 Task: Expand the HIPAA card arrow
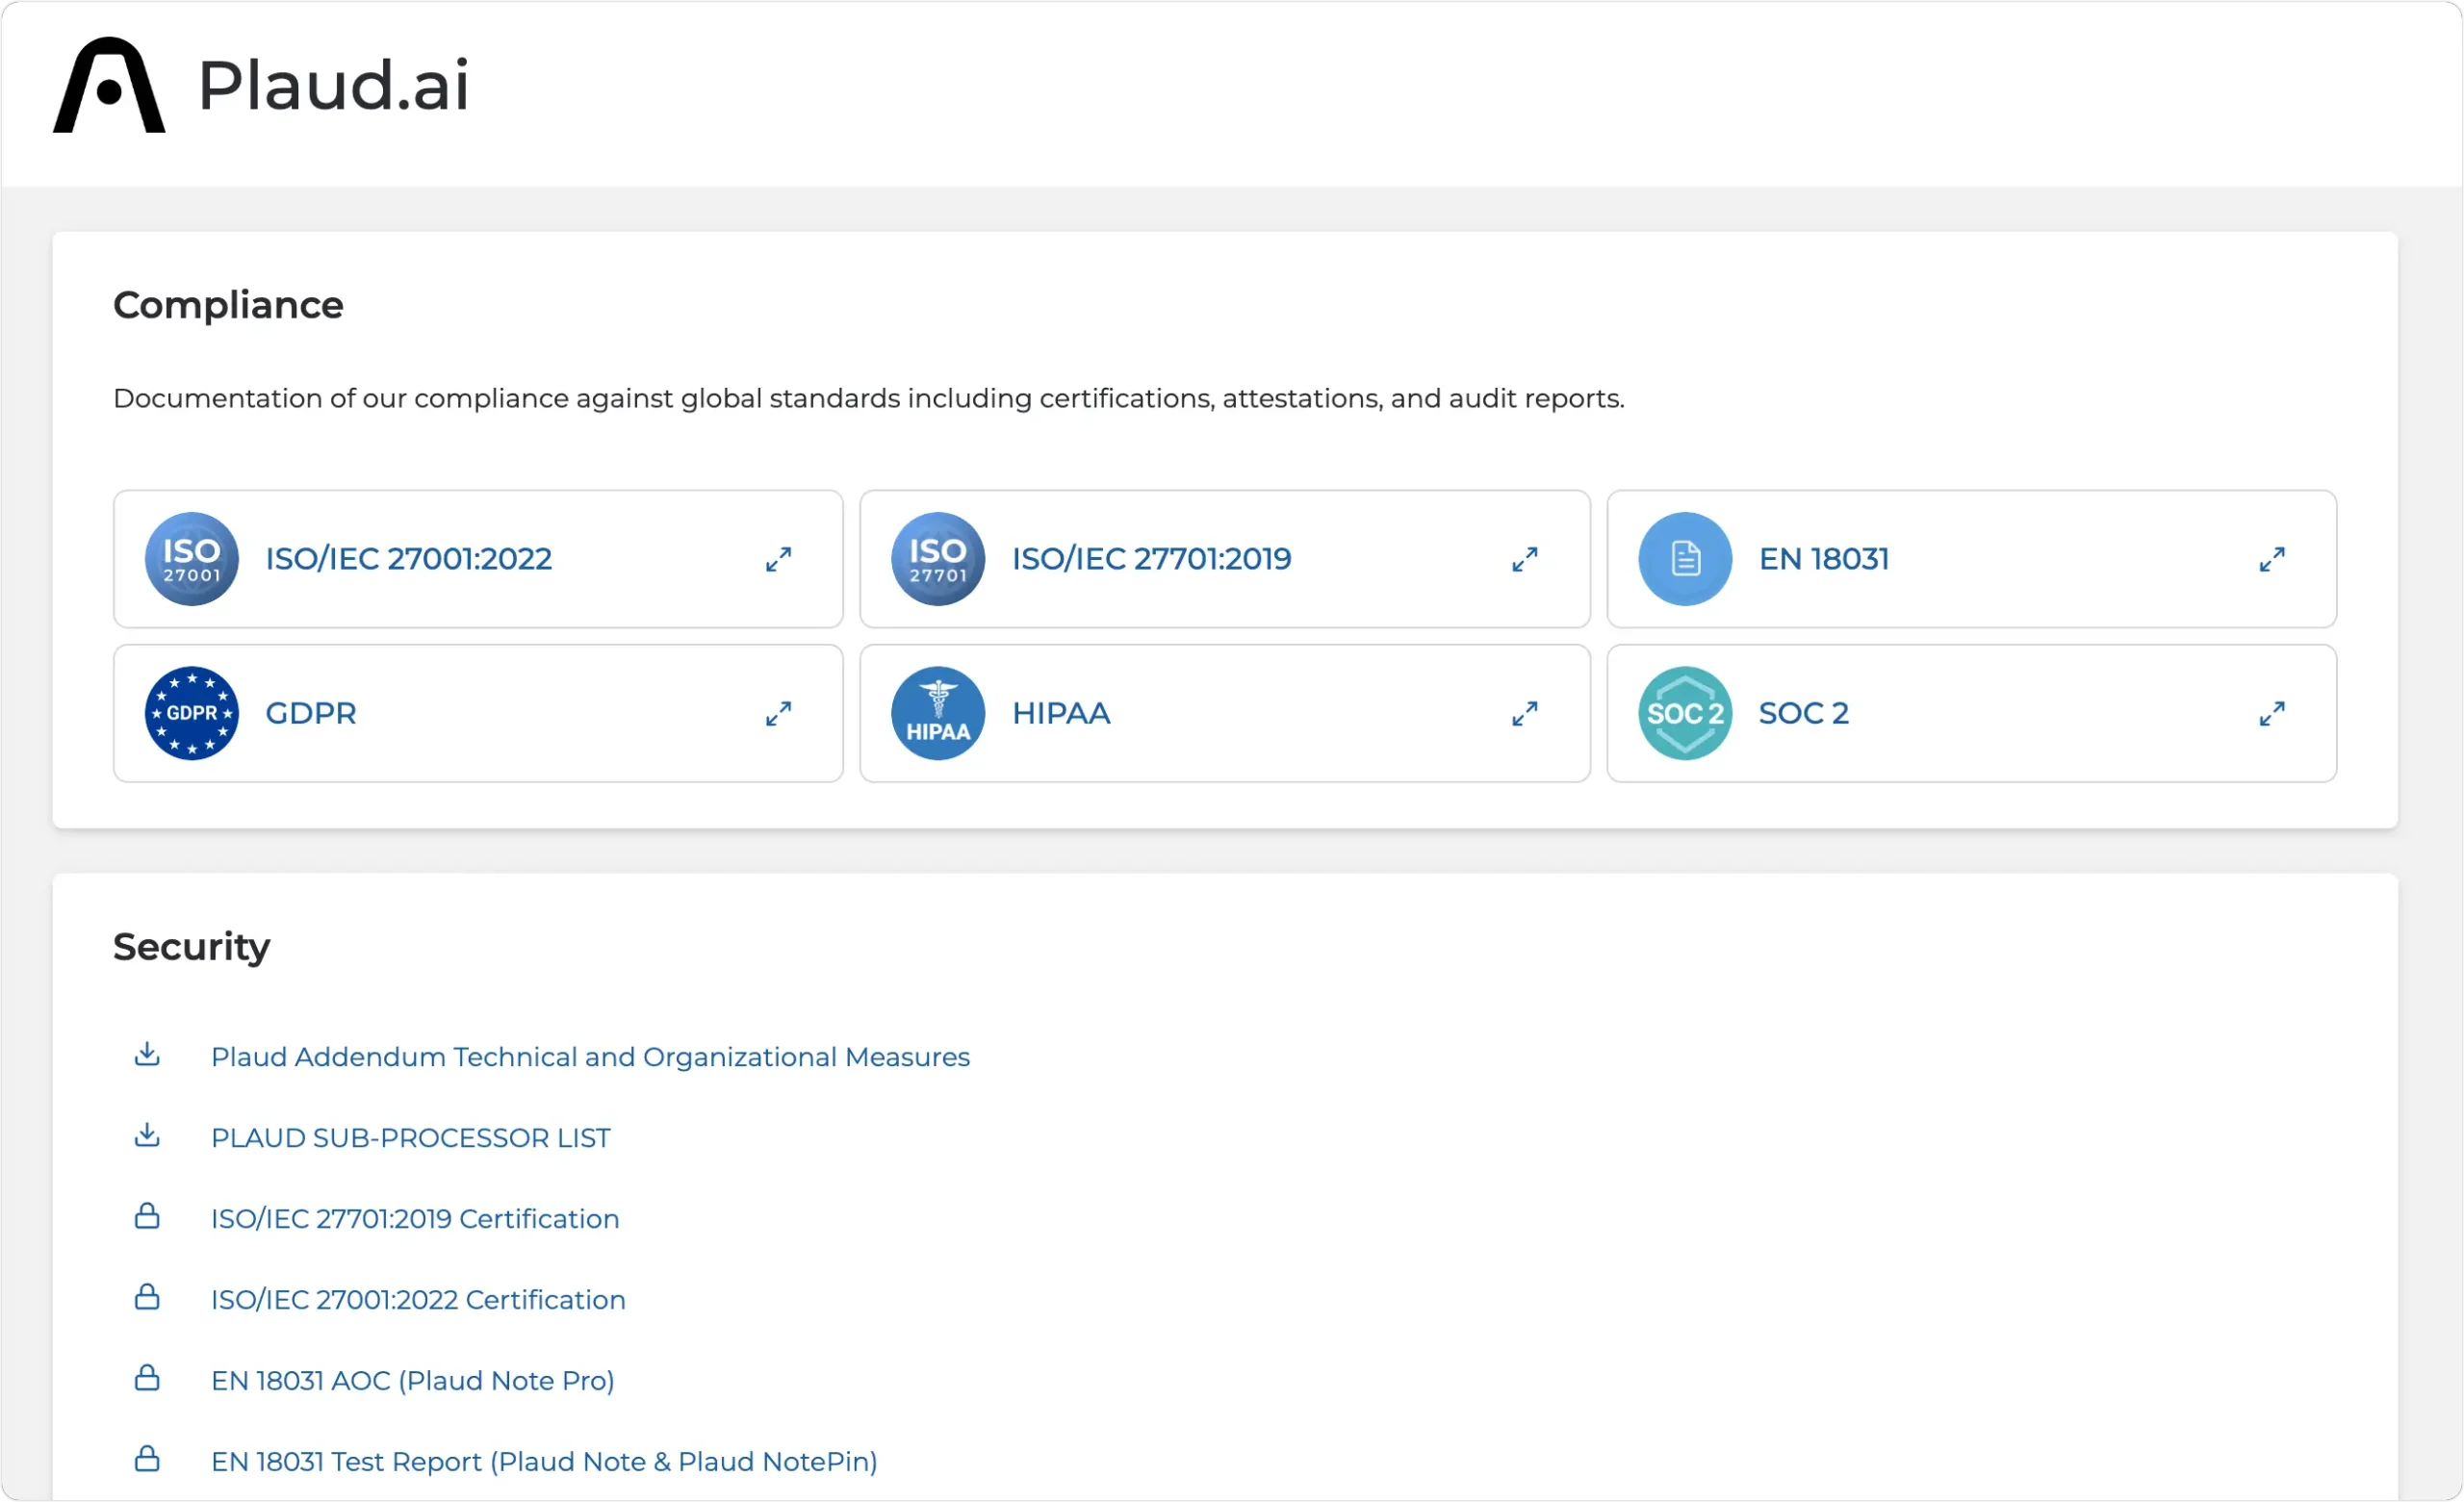coord(1525,713)
